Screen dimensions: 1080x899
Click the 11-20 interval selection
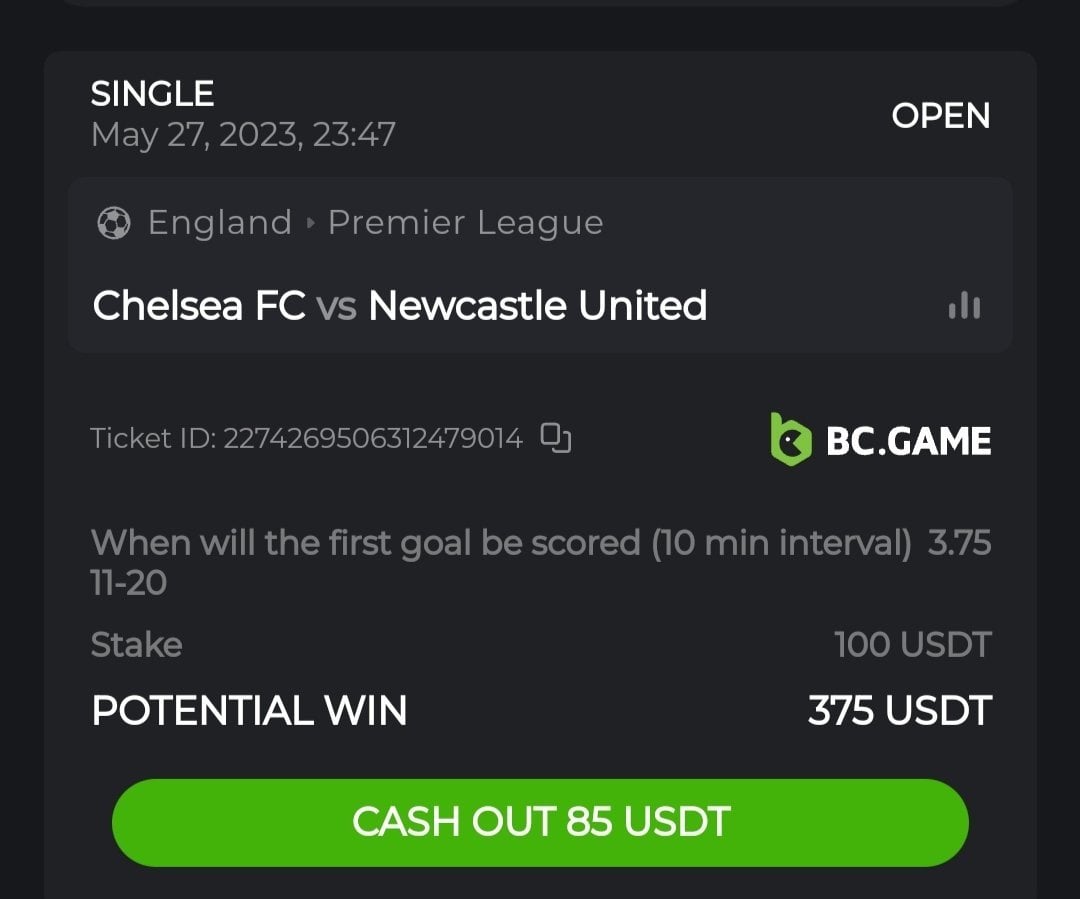pos(128,583)
